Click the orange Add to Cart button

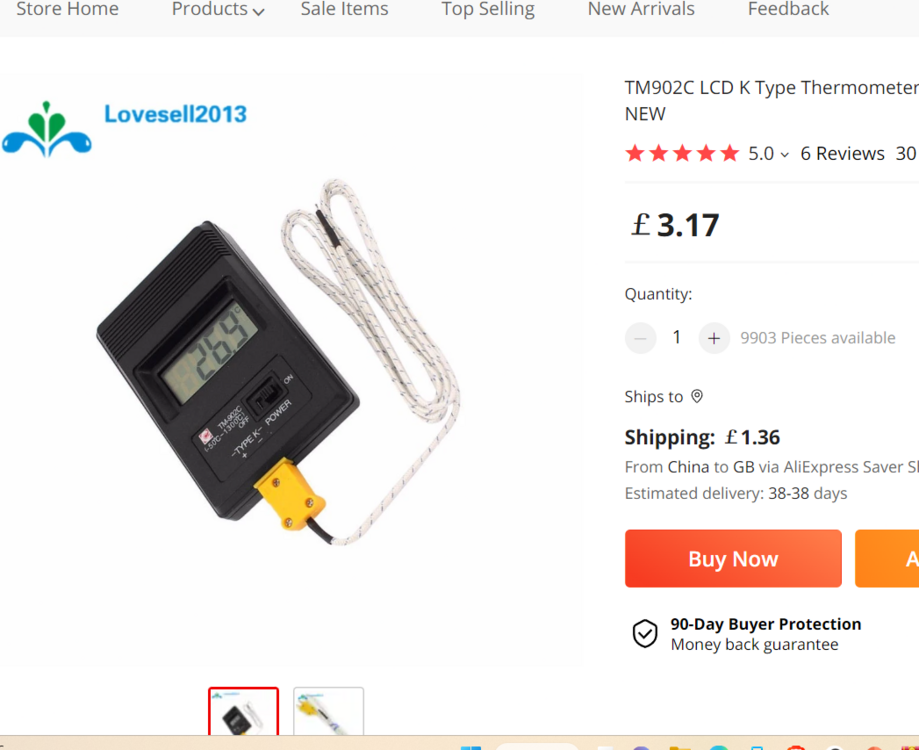(x=887, y=558)
